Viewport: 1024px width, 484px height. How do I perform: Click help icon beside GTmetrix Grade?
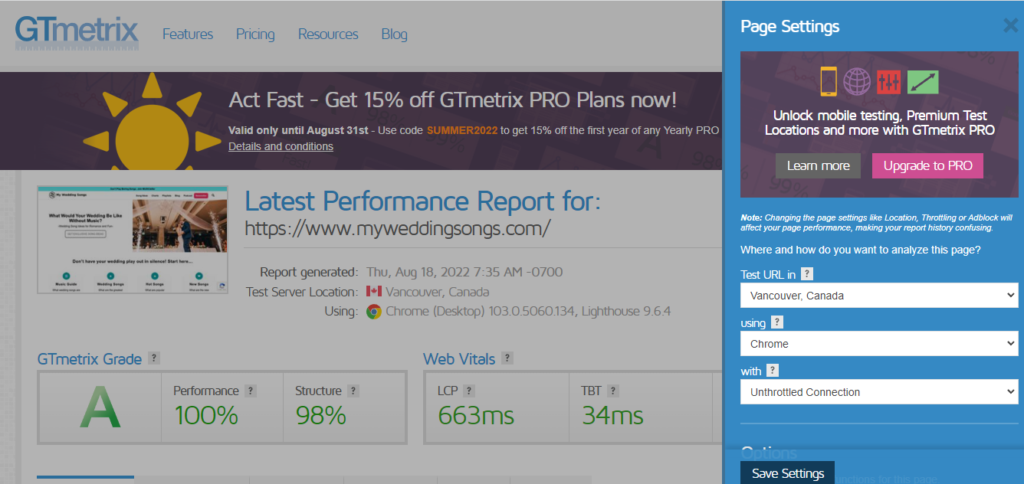[154, 358]
